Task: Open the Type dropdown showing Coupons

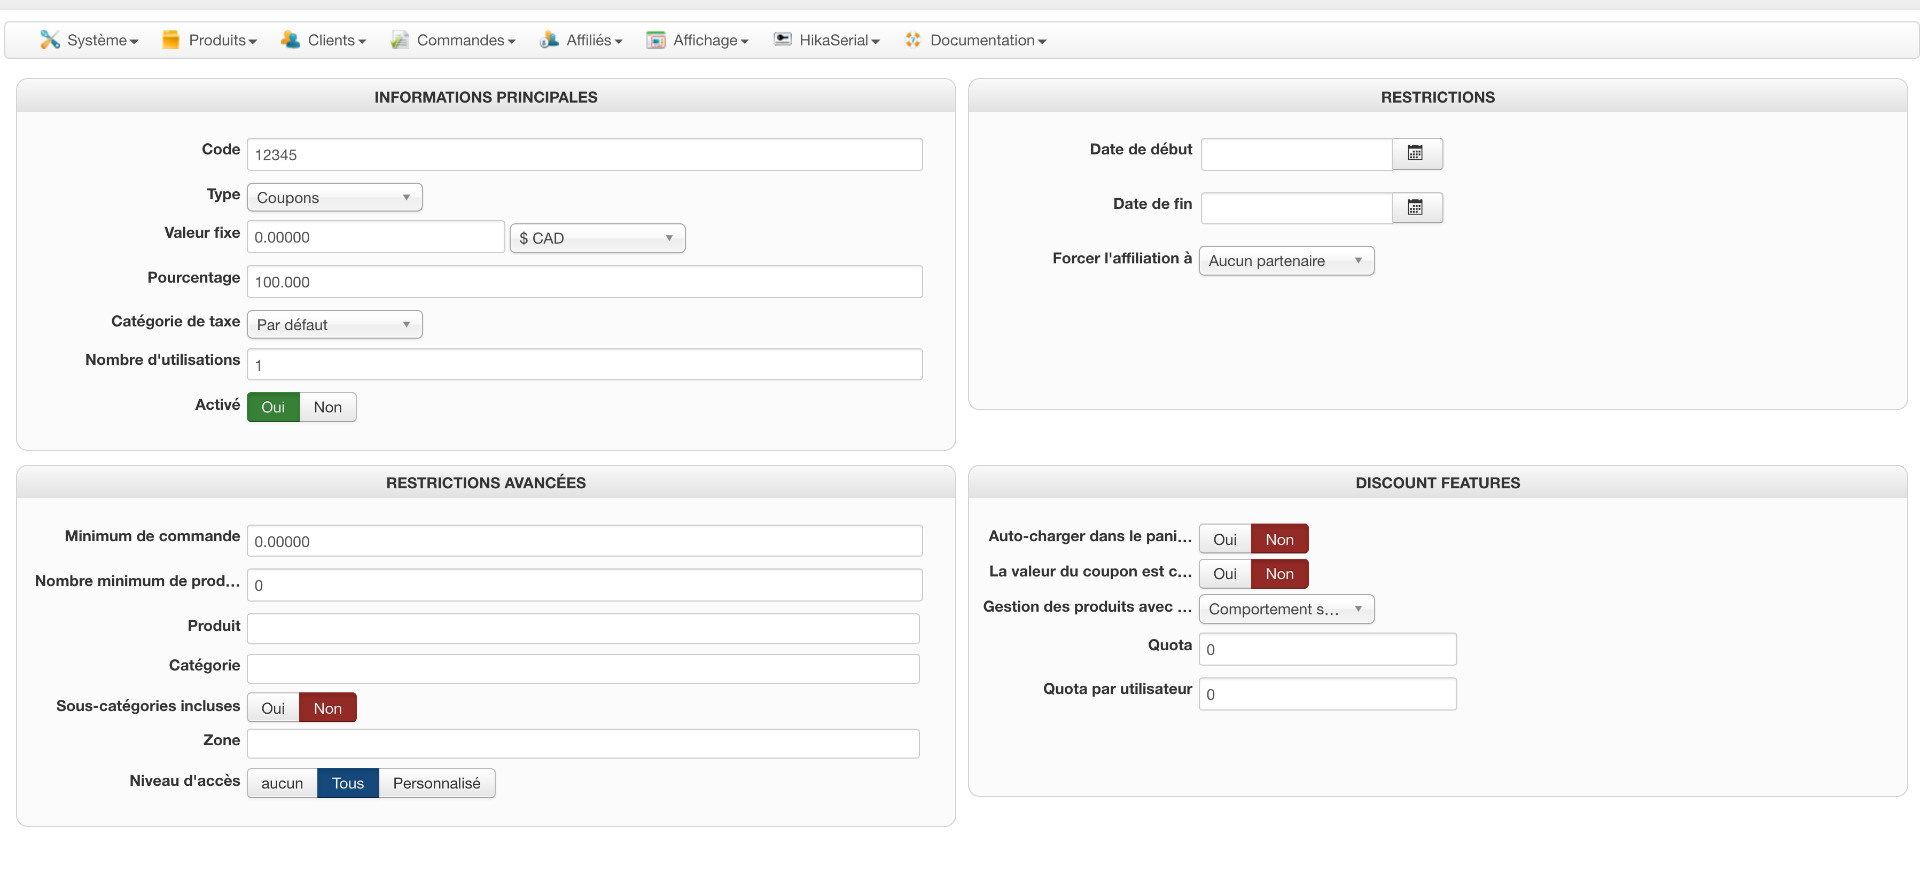Action: click(334, 198)
